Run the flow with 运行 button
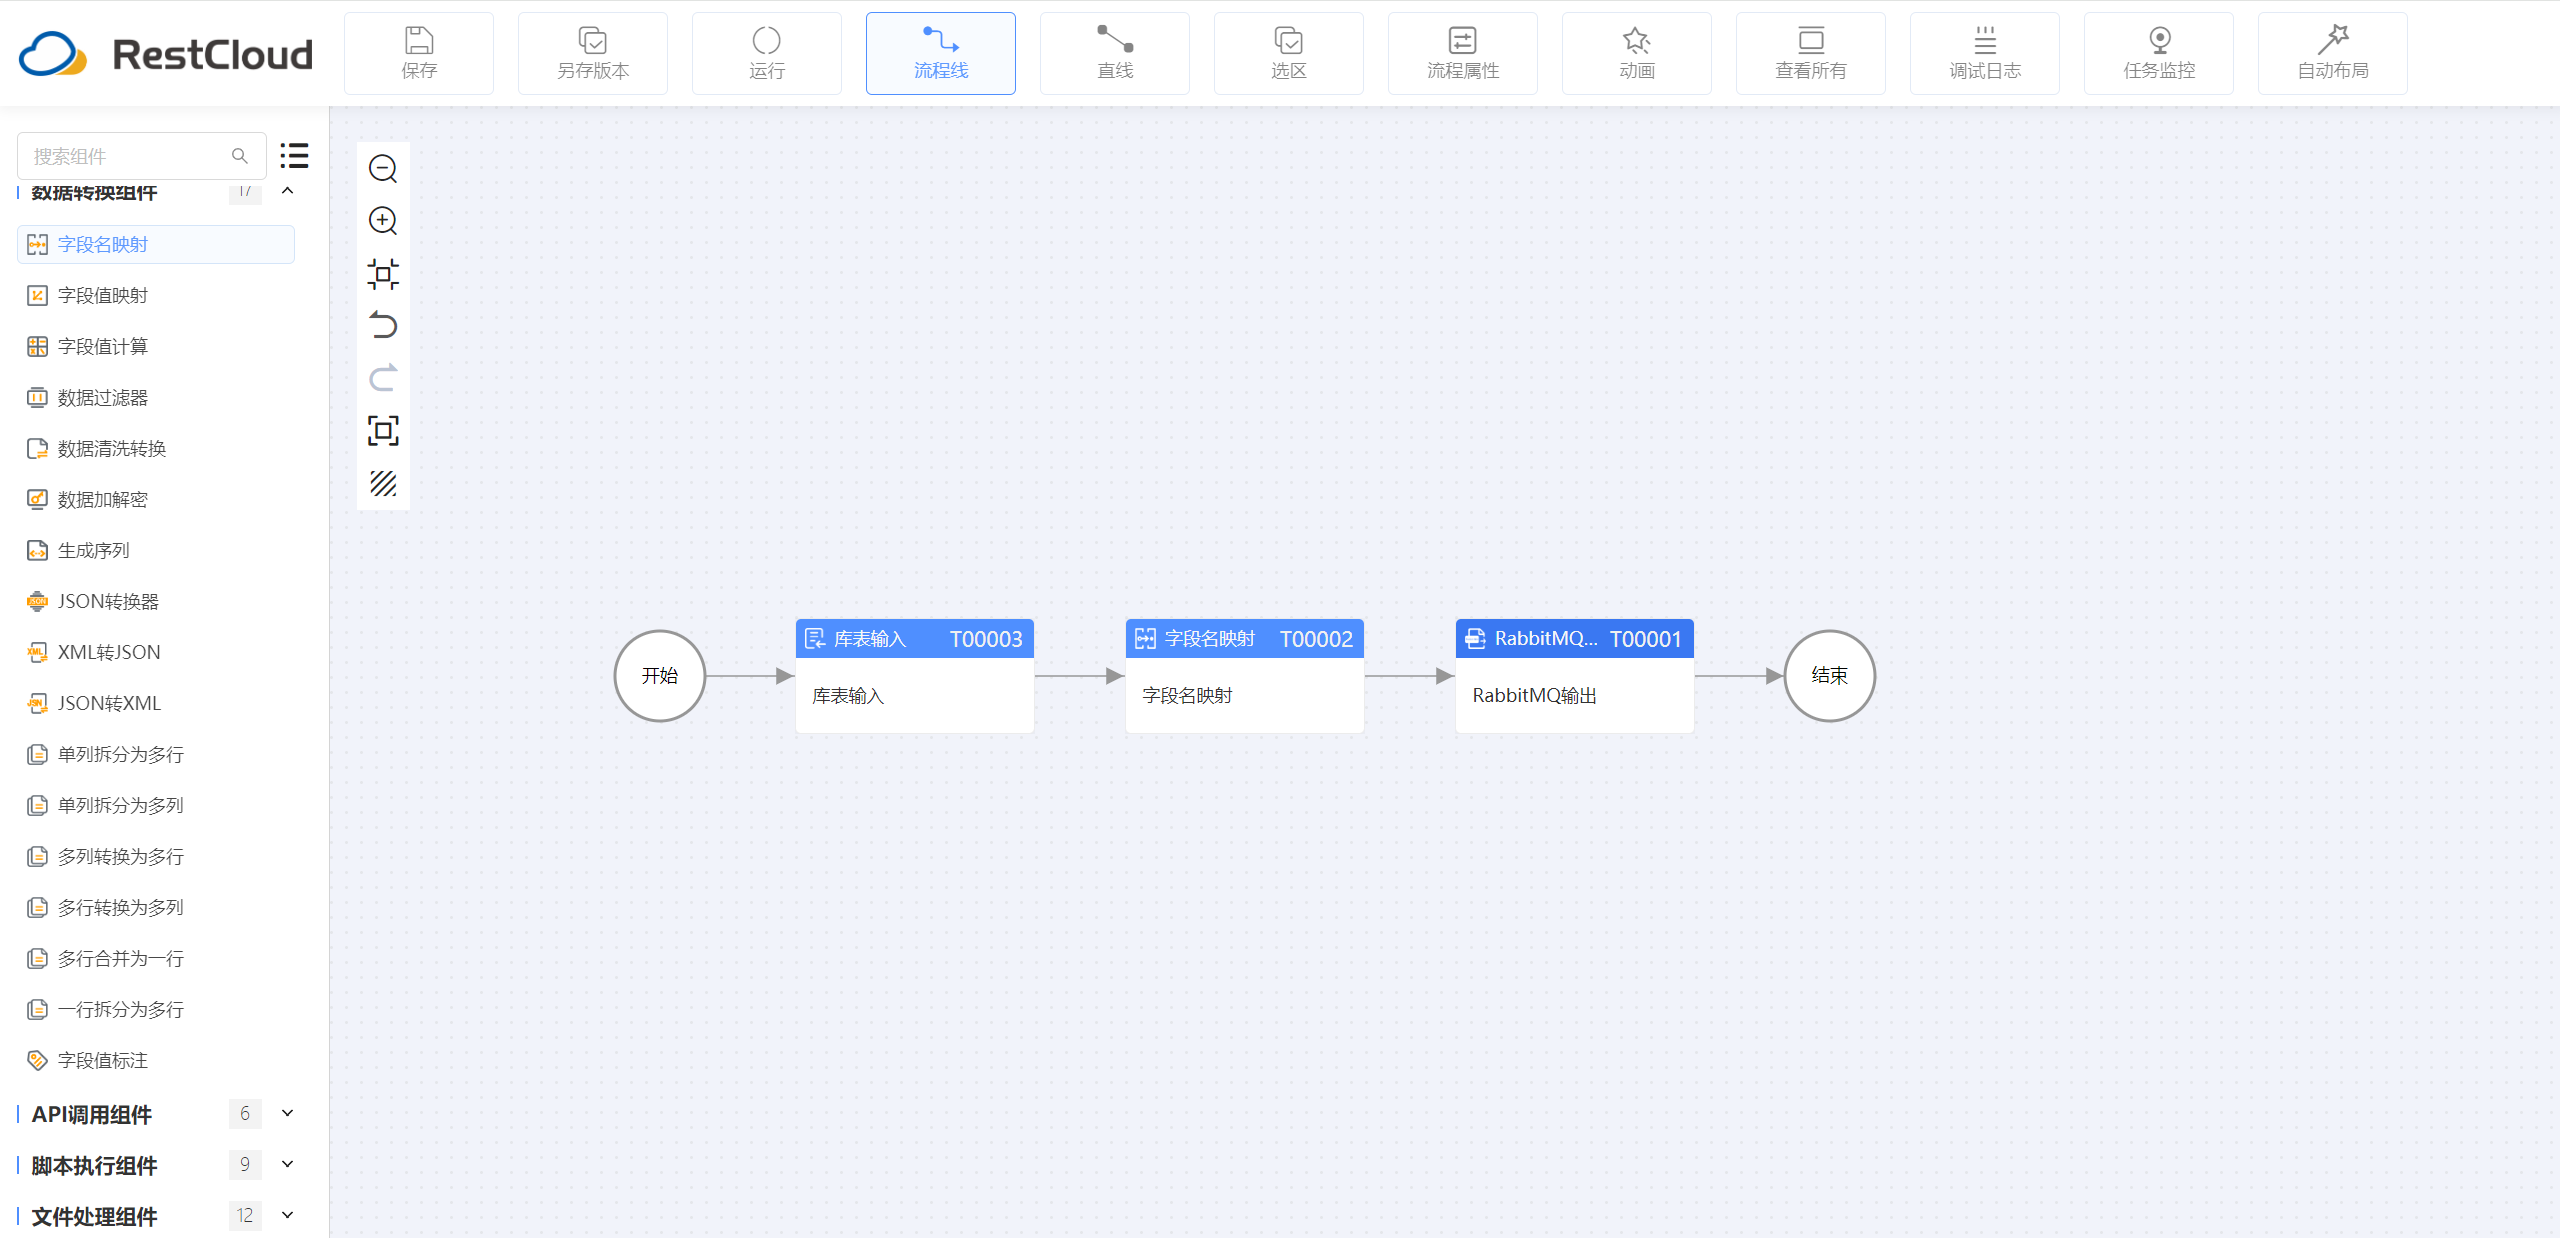Image resolution: width=2560 pixels, height=1238 pixels. point(767,54)
